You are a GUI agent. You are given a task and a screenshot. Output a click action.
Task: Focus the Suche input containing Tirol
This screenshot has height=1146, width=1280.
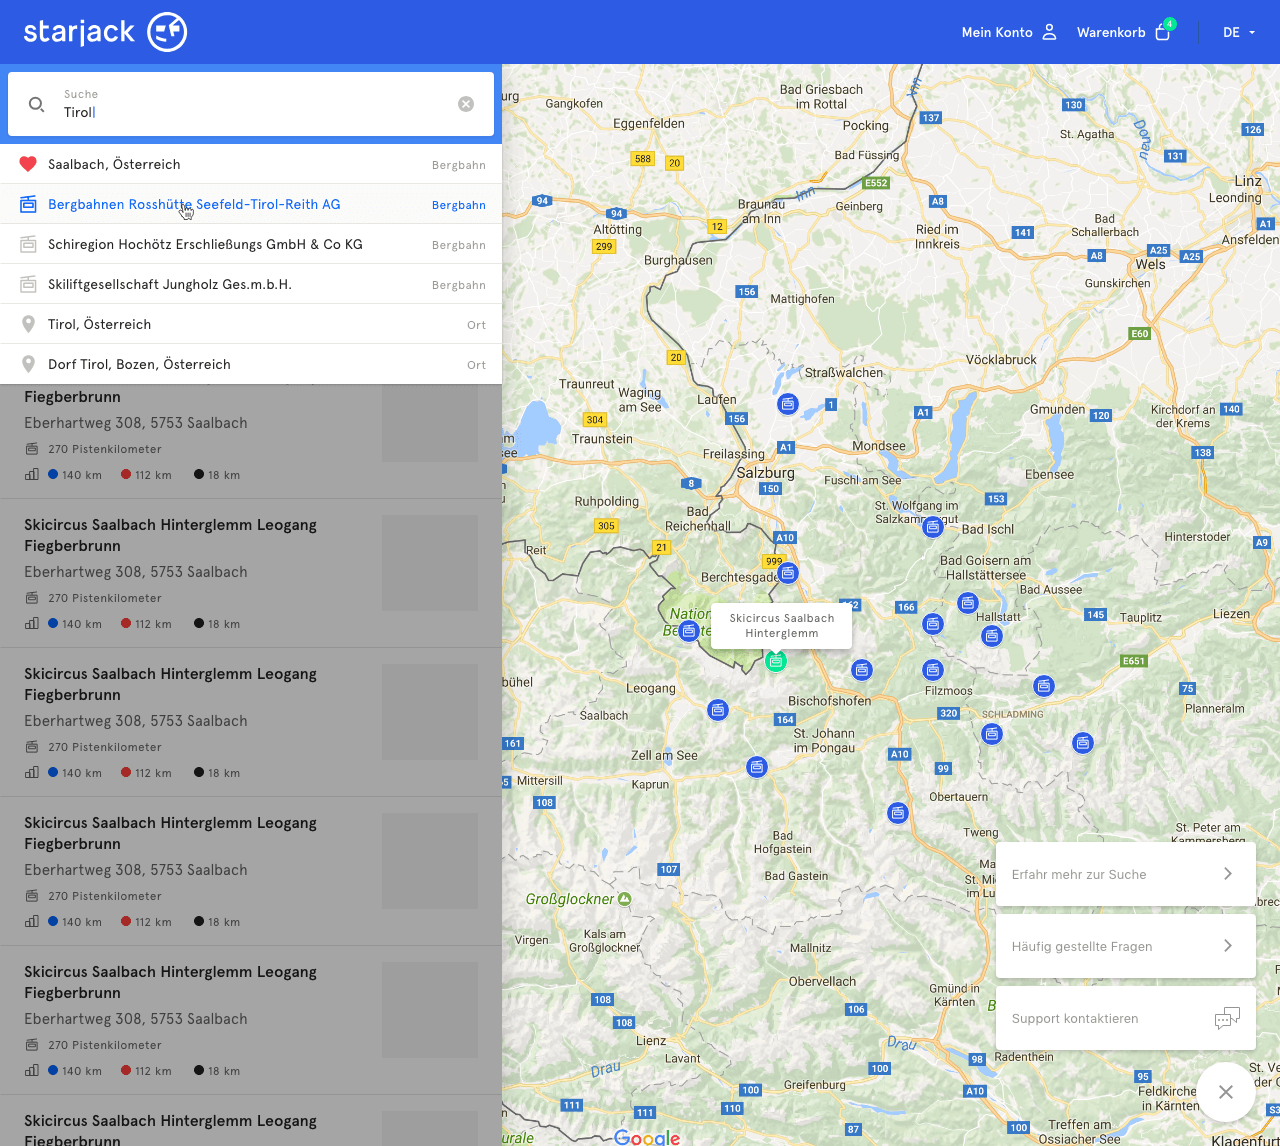(250, 104)
